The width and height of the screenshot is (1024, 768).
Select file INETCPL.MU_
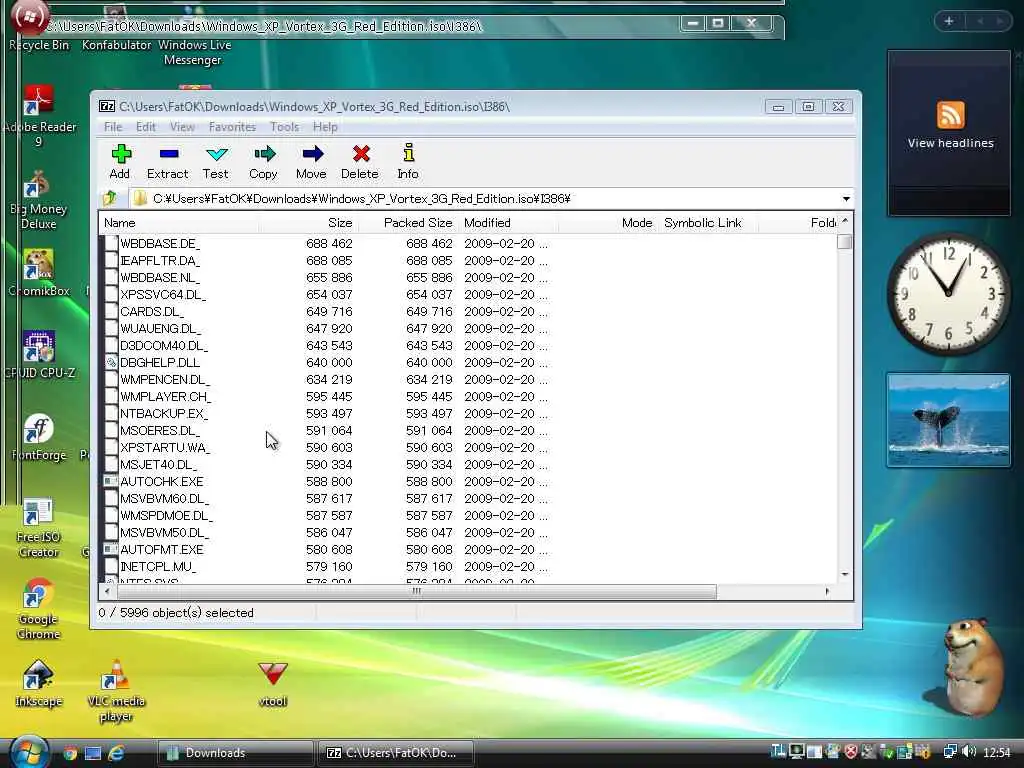(x=158, y=566)
